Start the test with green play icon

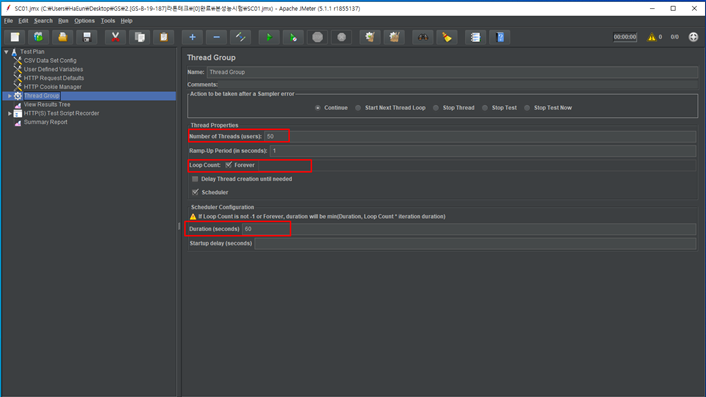[269, 37]
